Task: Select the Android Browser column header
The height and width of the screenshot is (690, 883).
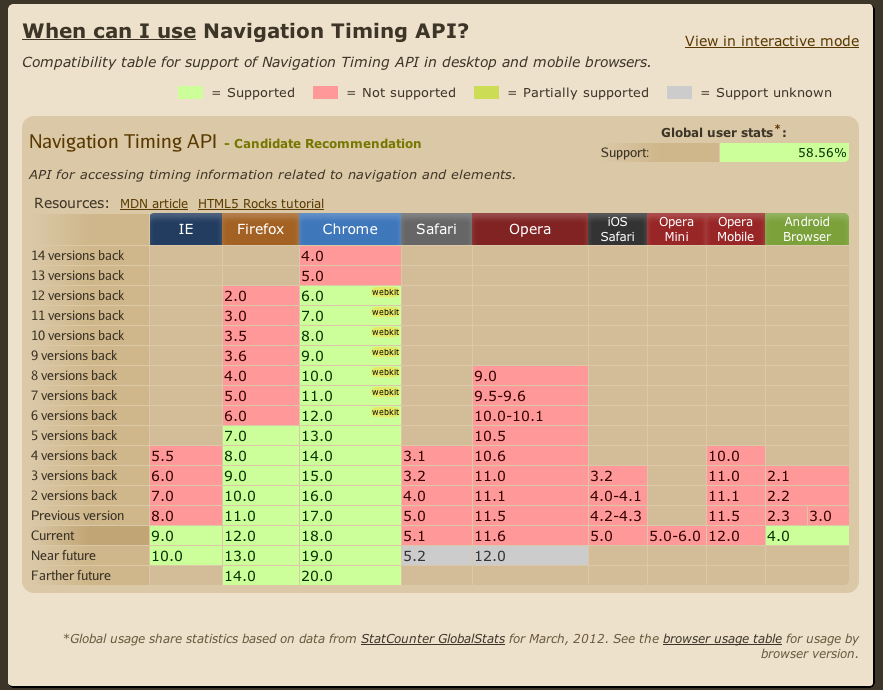Action: click(807, 229)
